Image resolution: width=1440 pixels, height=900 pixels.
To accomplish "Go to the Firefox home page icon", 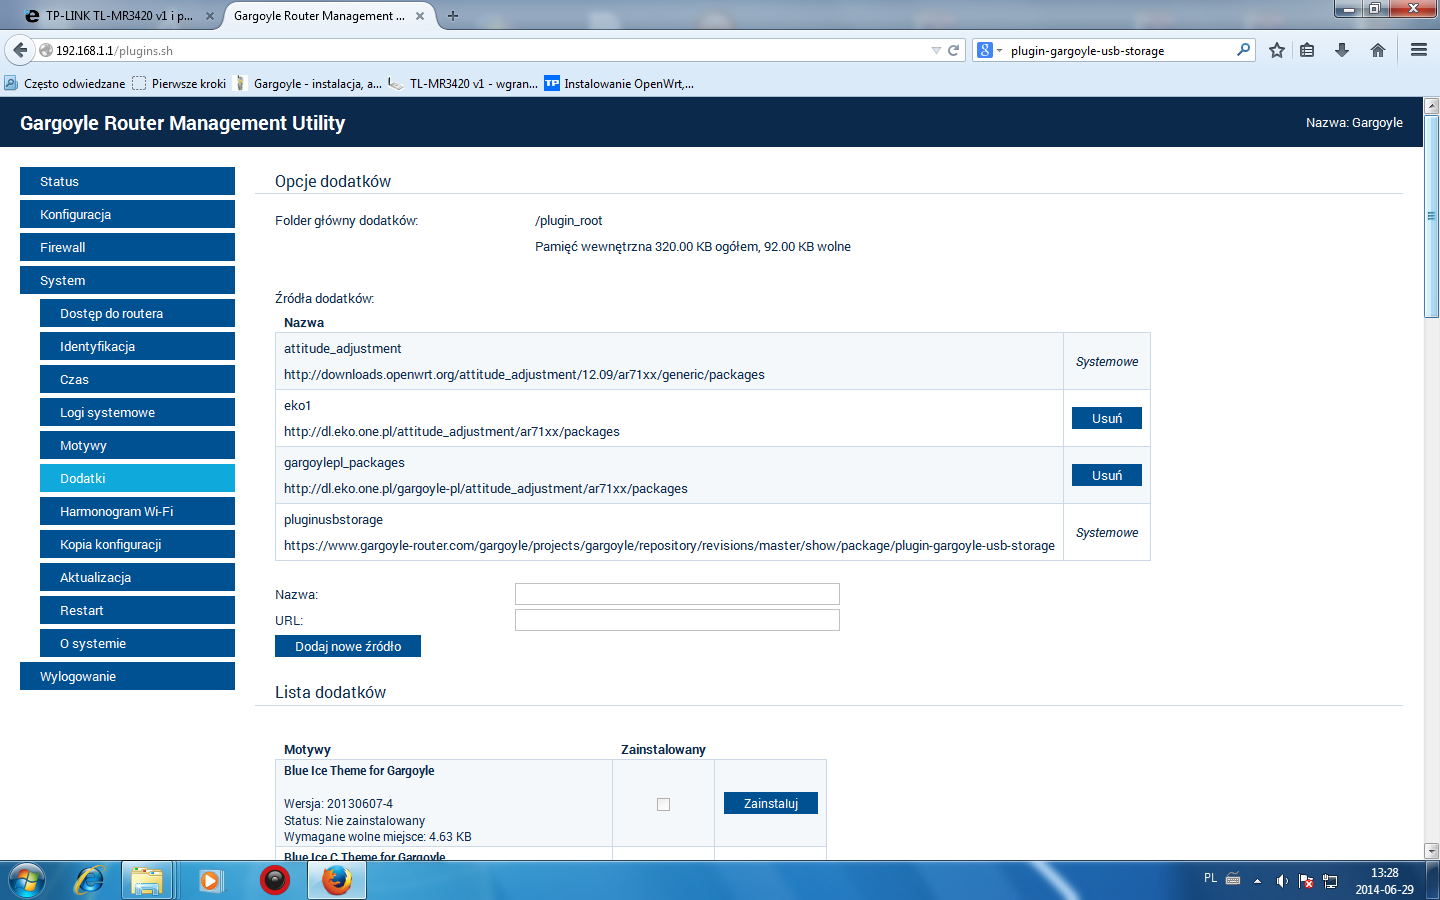I will (x=1378, y=50).
